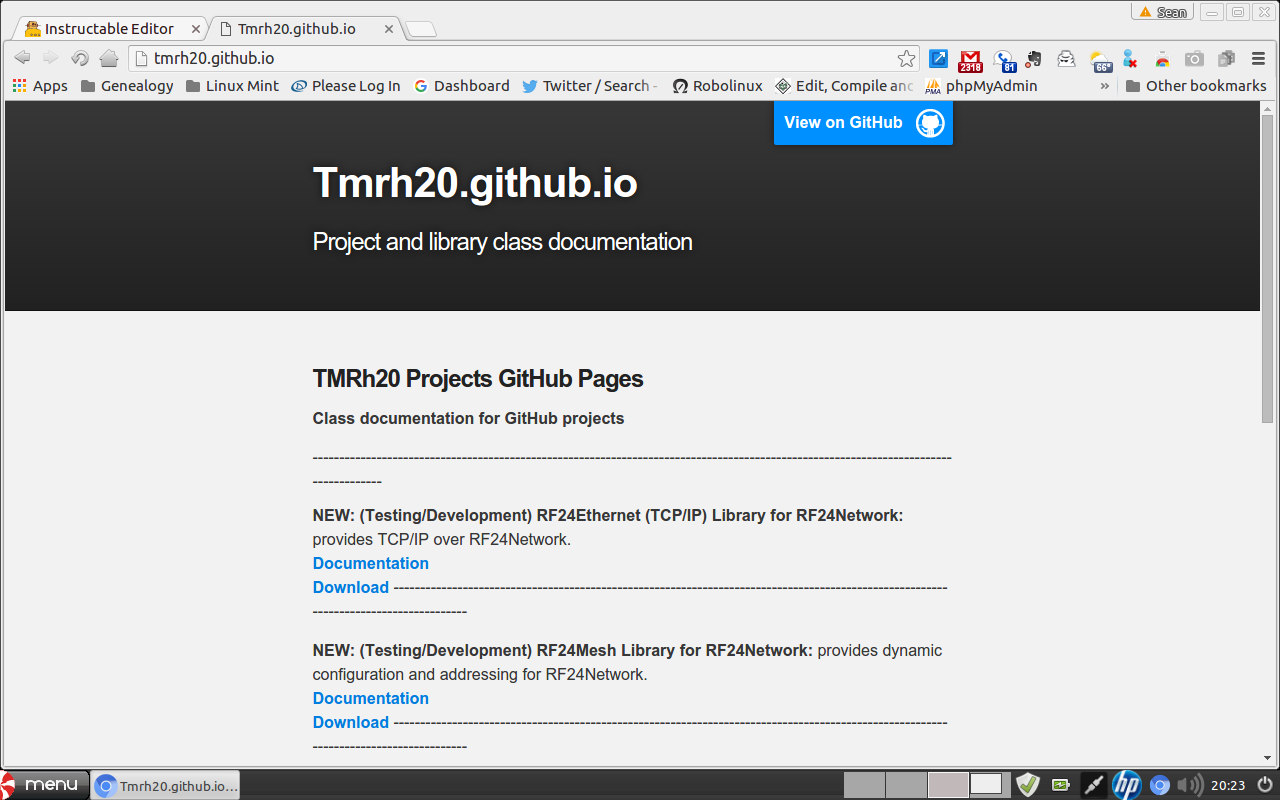Open the Chrome Web Store extension icon
Viewport: 1280px width, 800px height.
pyautogui.click(x=1162, y=58)
